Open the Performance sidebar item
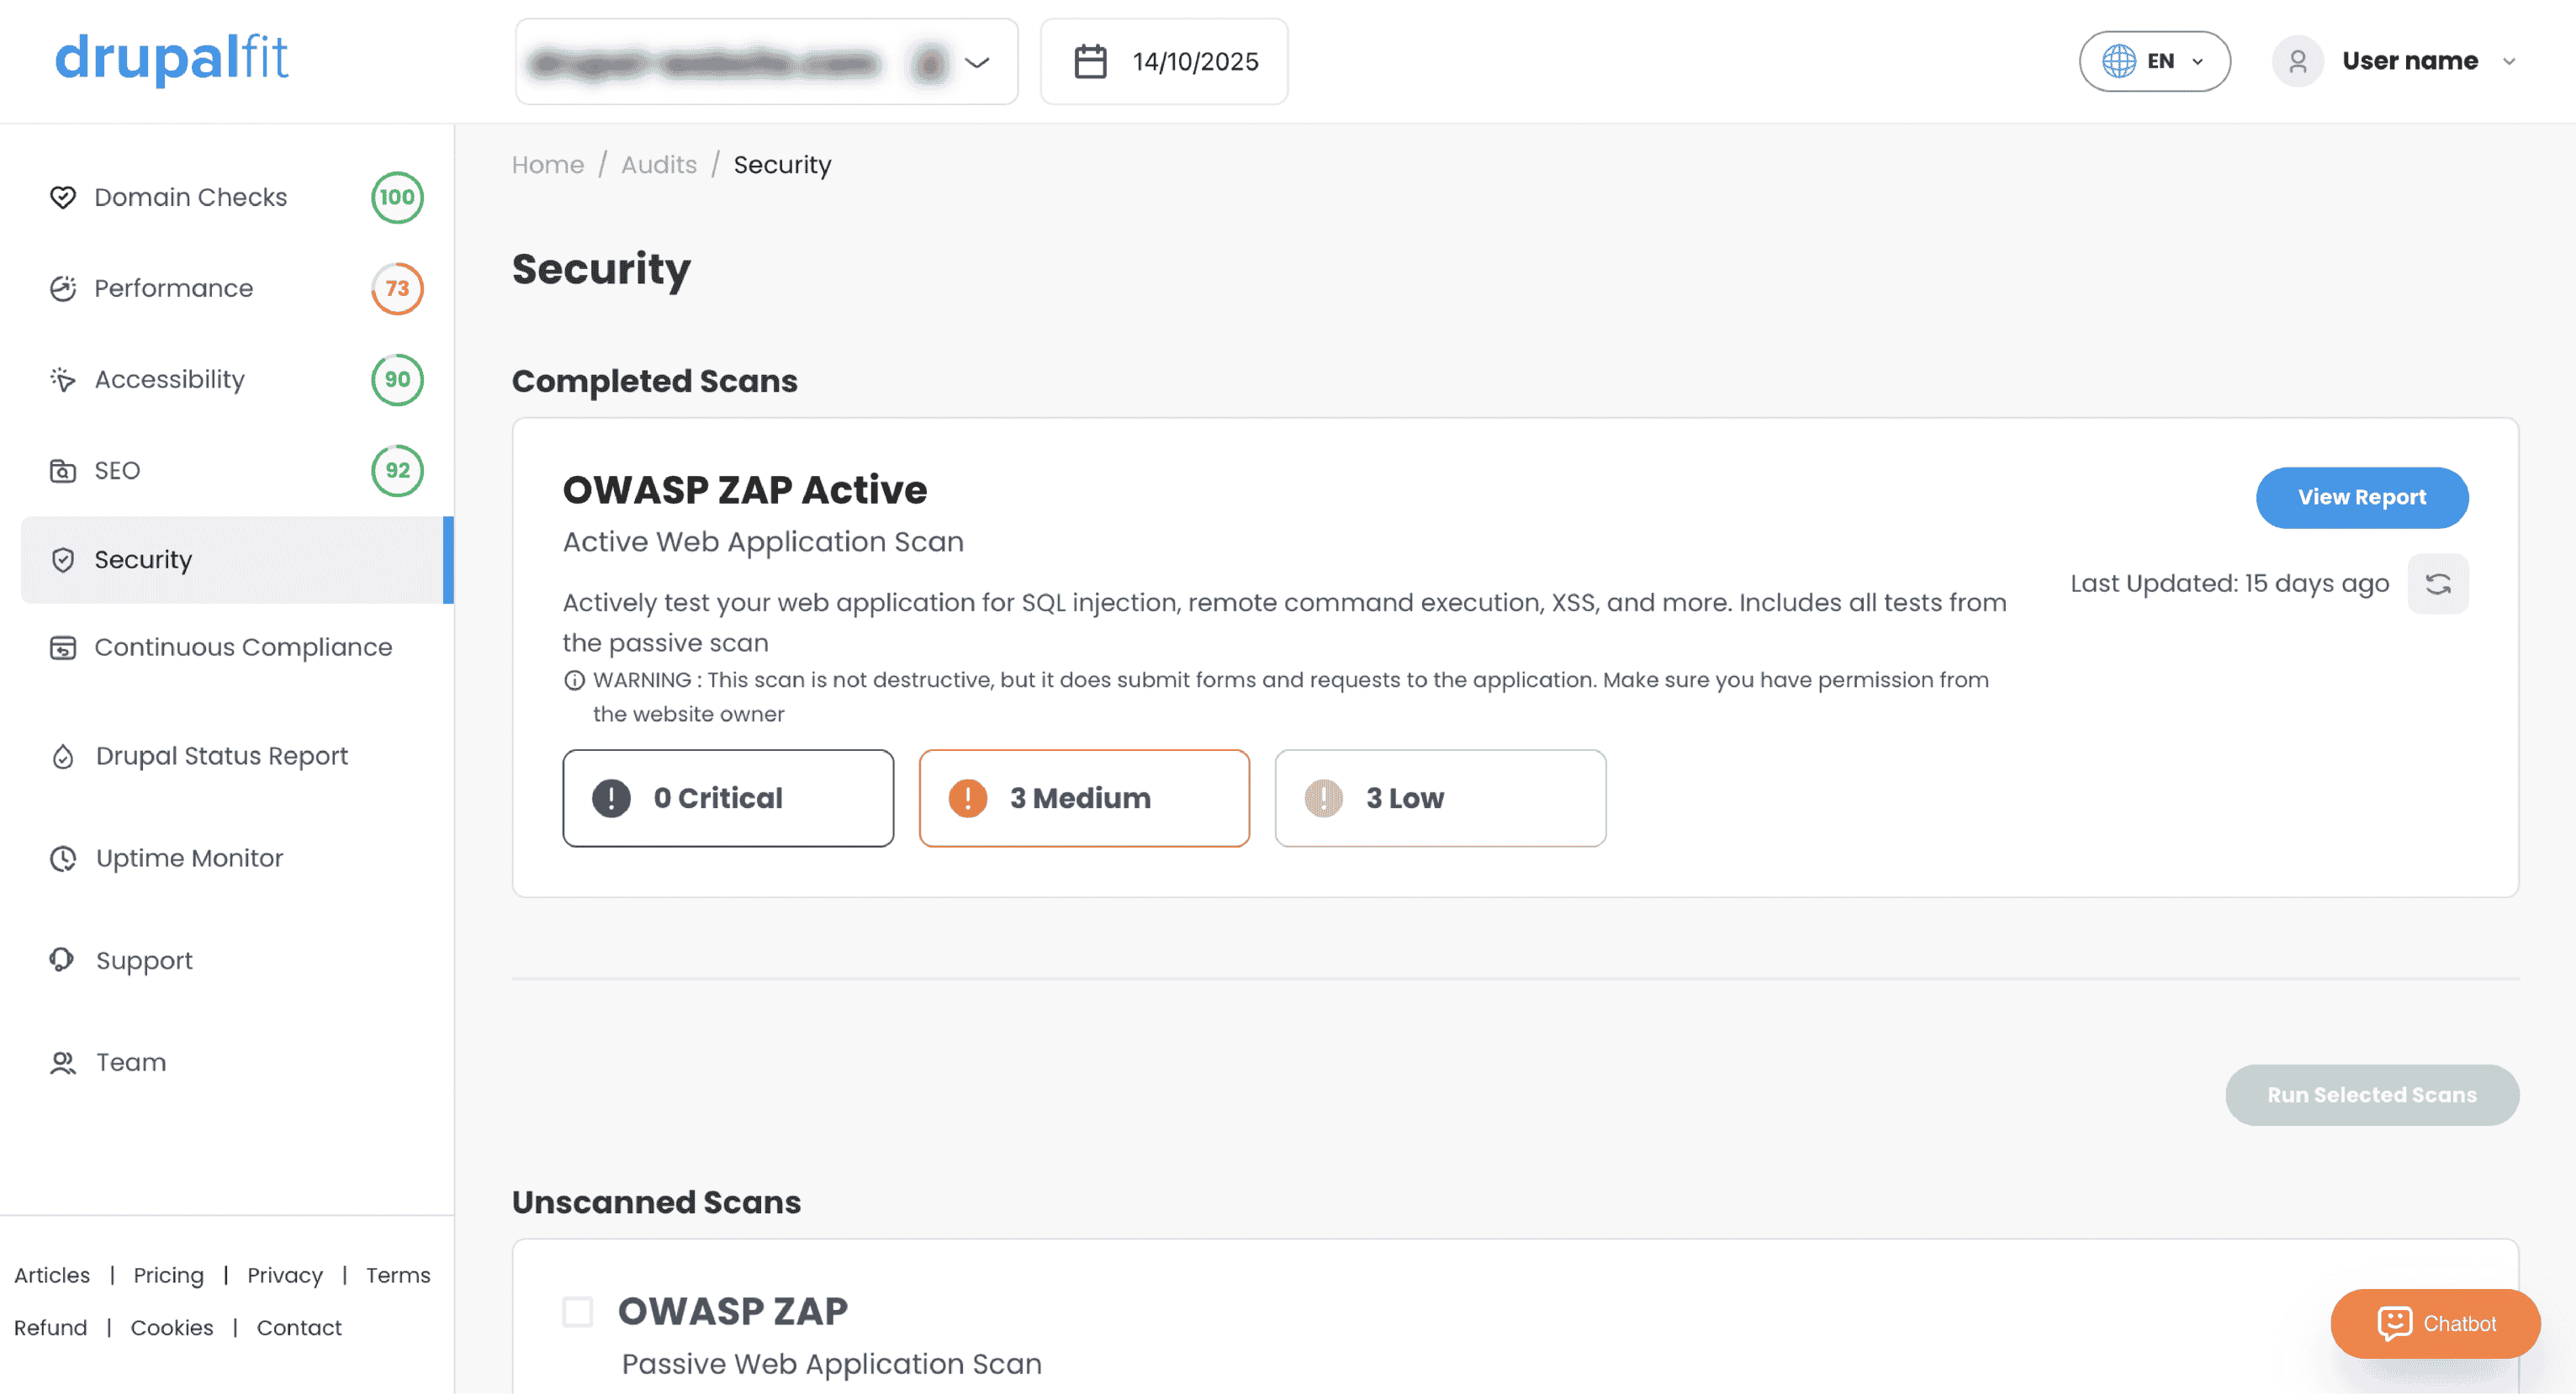 [174, 289]
